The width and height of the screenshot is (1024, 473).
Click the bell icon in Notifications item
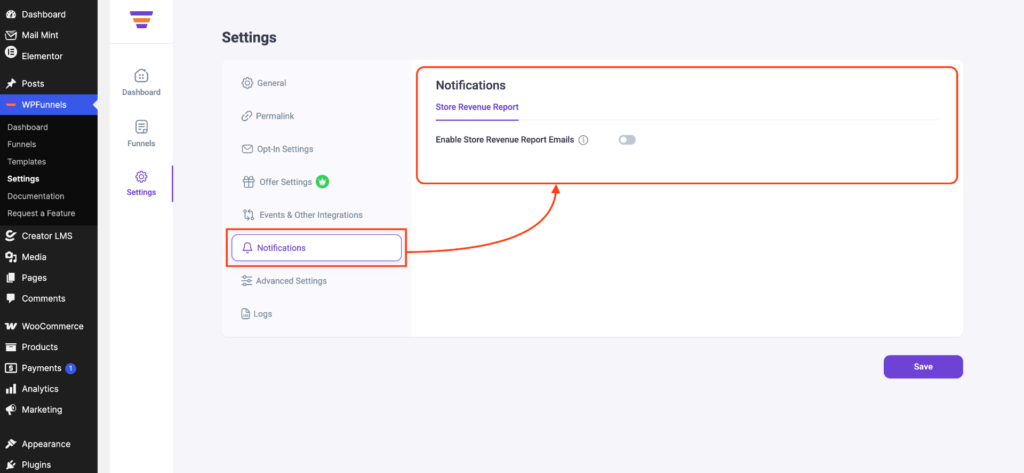tap(247, 248)
